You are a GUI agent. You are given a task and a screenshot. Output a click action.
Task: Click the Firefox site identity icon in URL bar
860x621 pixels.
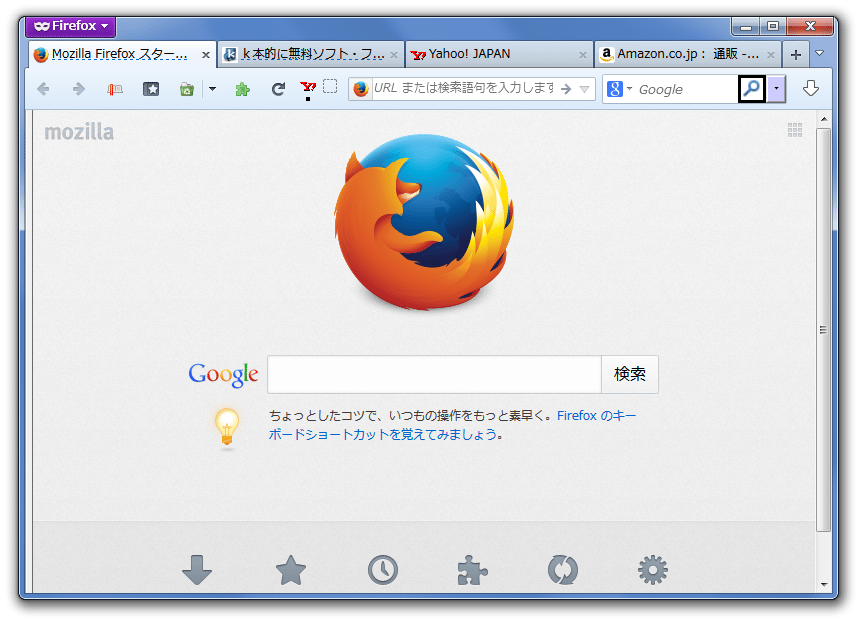[x=361, y=89]
